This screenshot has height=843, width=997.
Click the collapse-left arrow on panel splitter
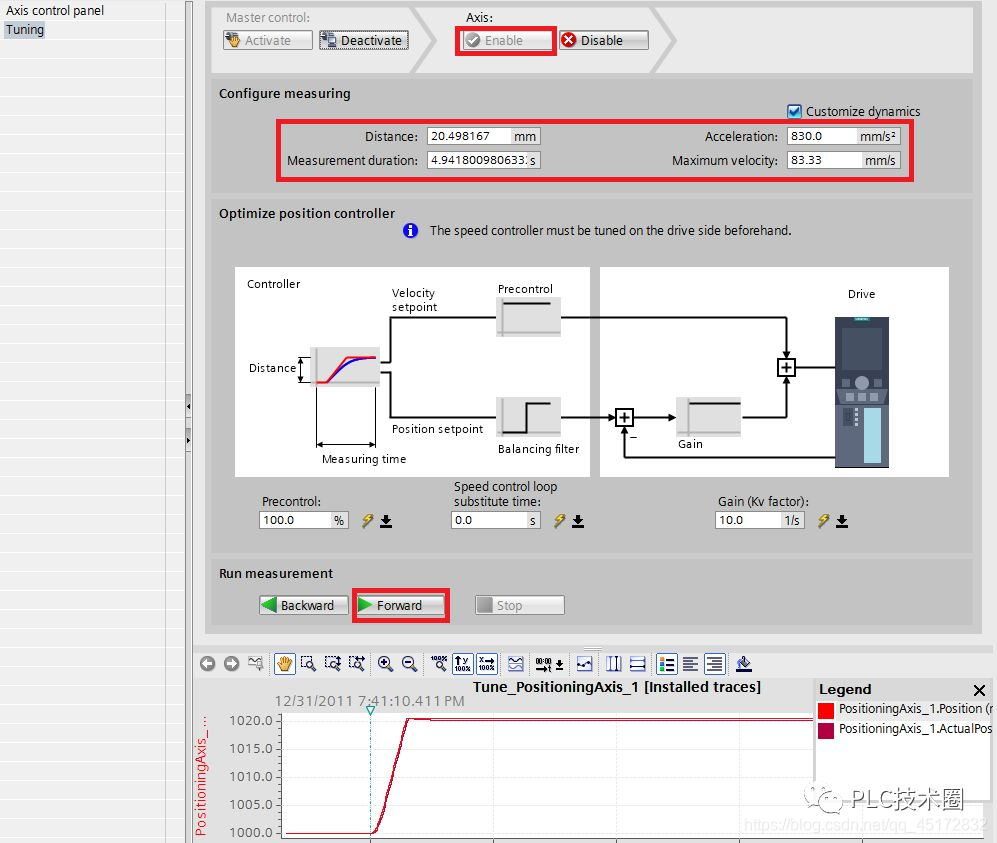click(188, 406)
